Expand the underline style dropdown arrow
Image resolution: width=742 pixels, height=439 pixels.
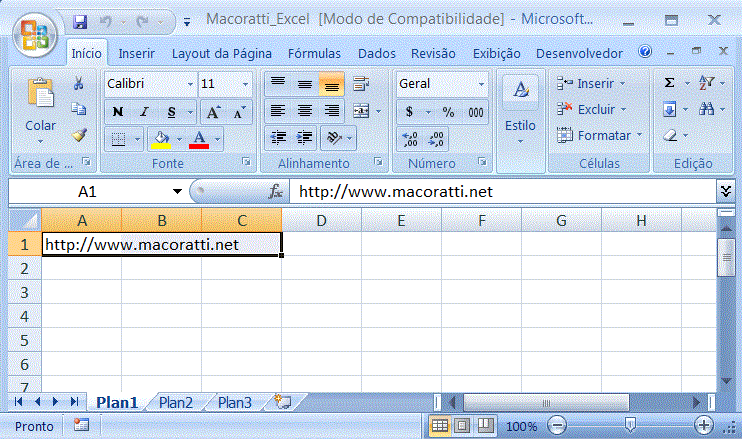click(190, 113)
